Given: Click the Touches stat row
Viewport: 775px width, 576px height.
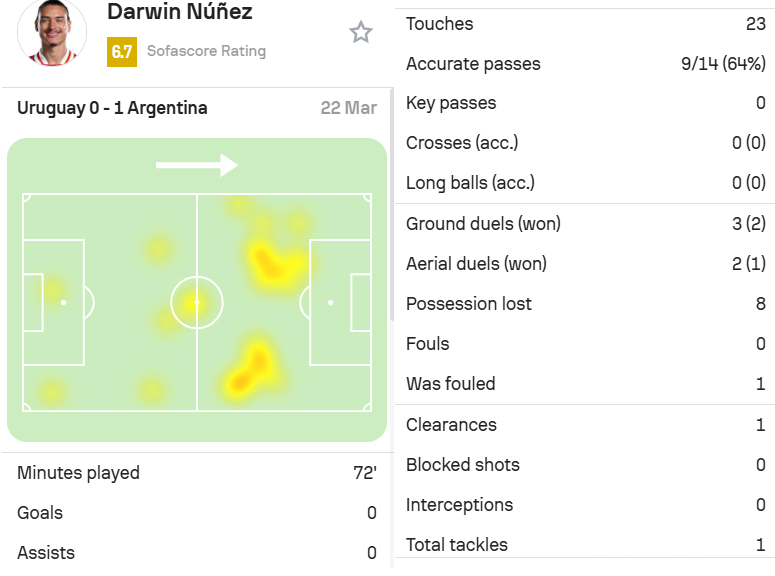Looking at the screenshot, I should tap(585, 24).
